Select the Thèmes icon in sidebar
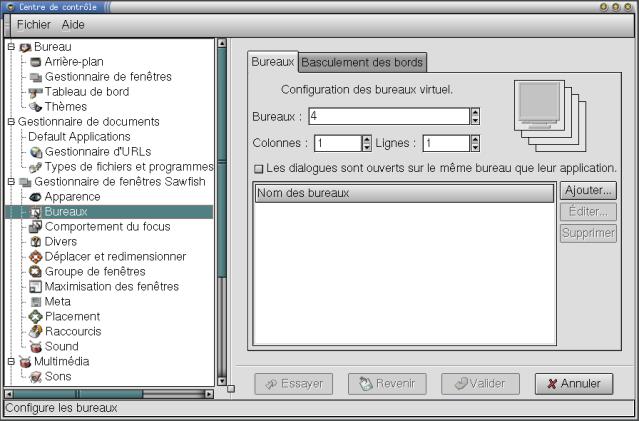 pyautogui.click(x=35, y=107)
